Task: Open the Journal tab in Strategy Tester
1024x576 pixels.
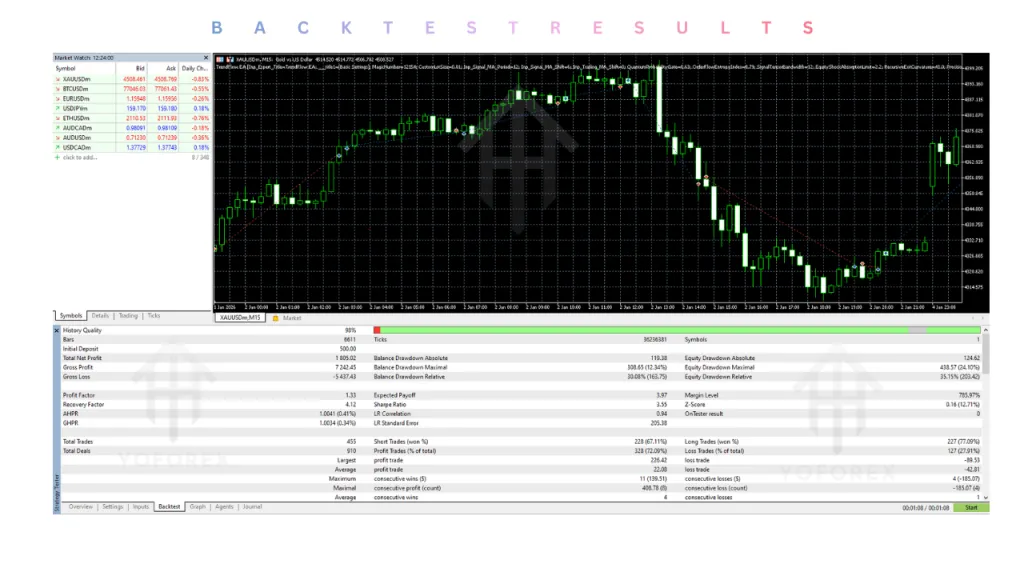Action: [252, 507]
